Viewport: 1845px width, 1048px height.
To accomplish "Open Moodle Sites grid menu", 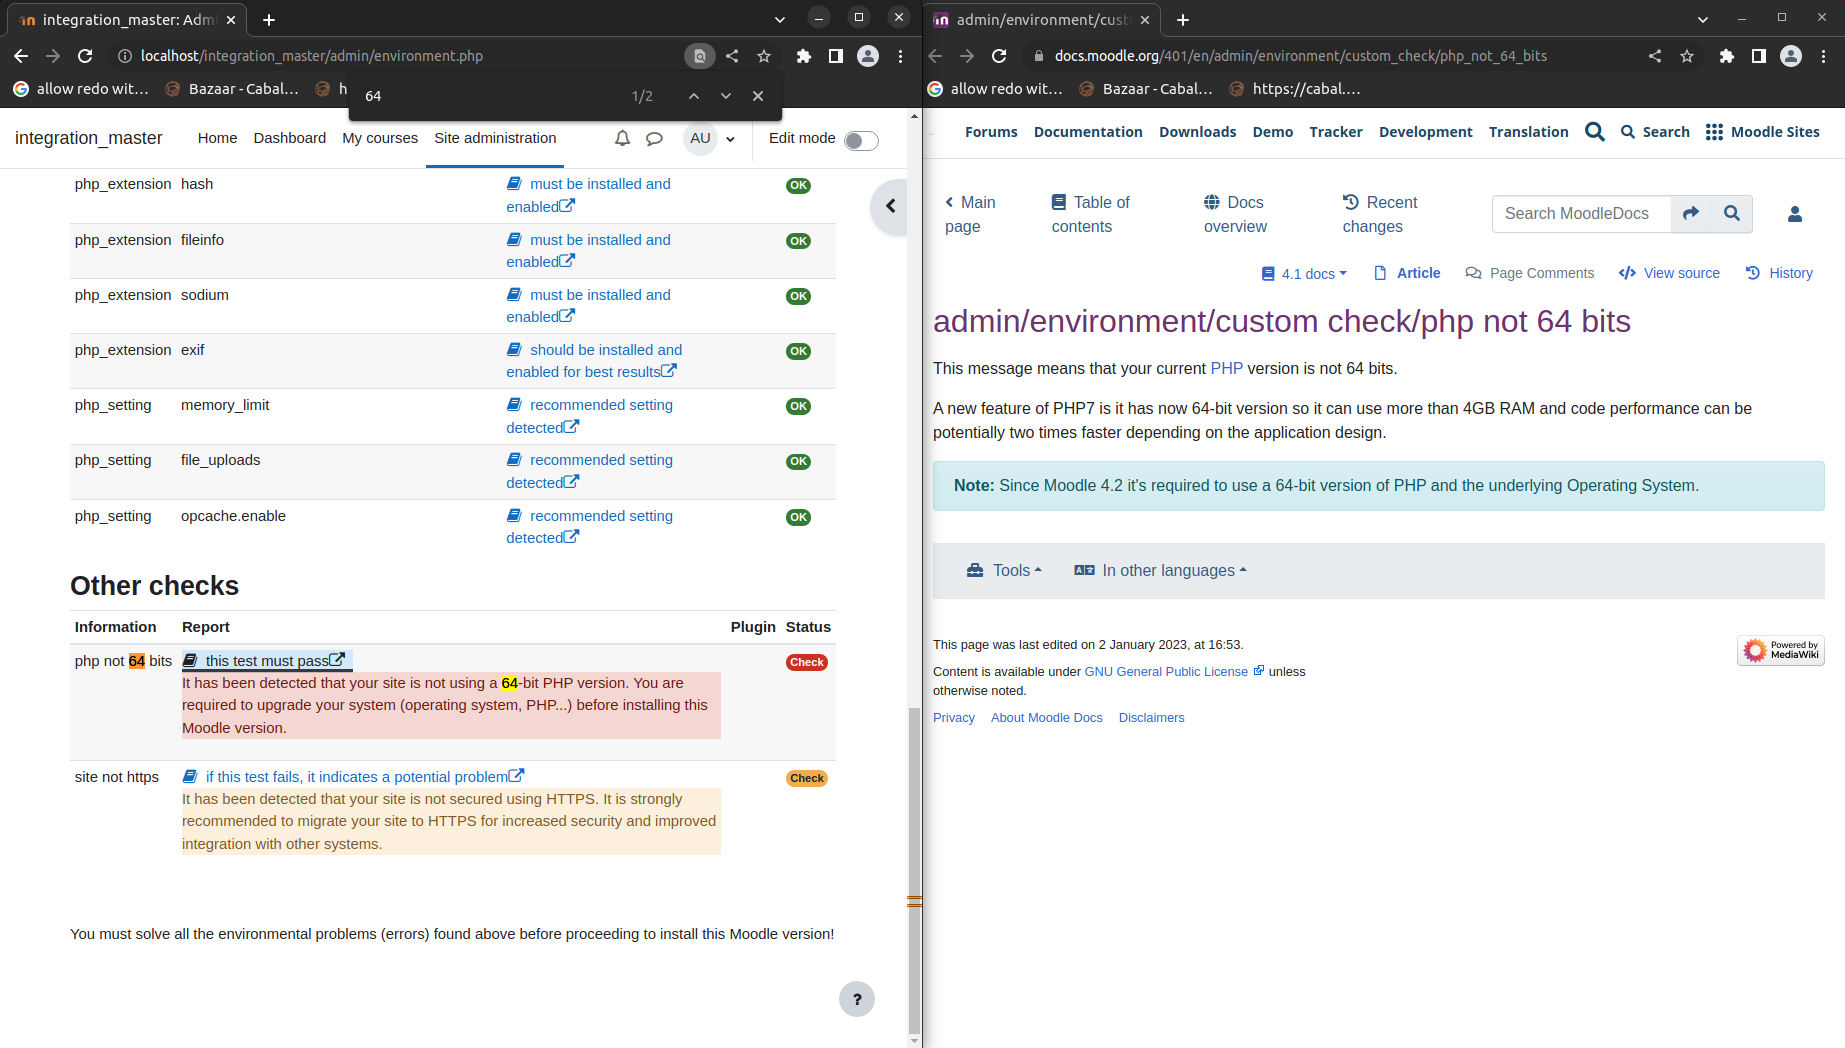I will (1762, 132).
